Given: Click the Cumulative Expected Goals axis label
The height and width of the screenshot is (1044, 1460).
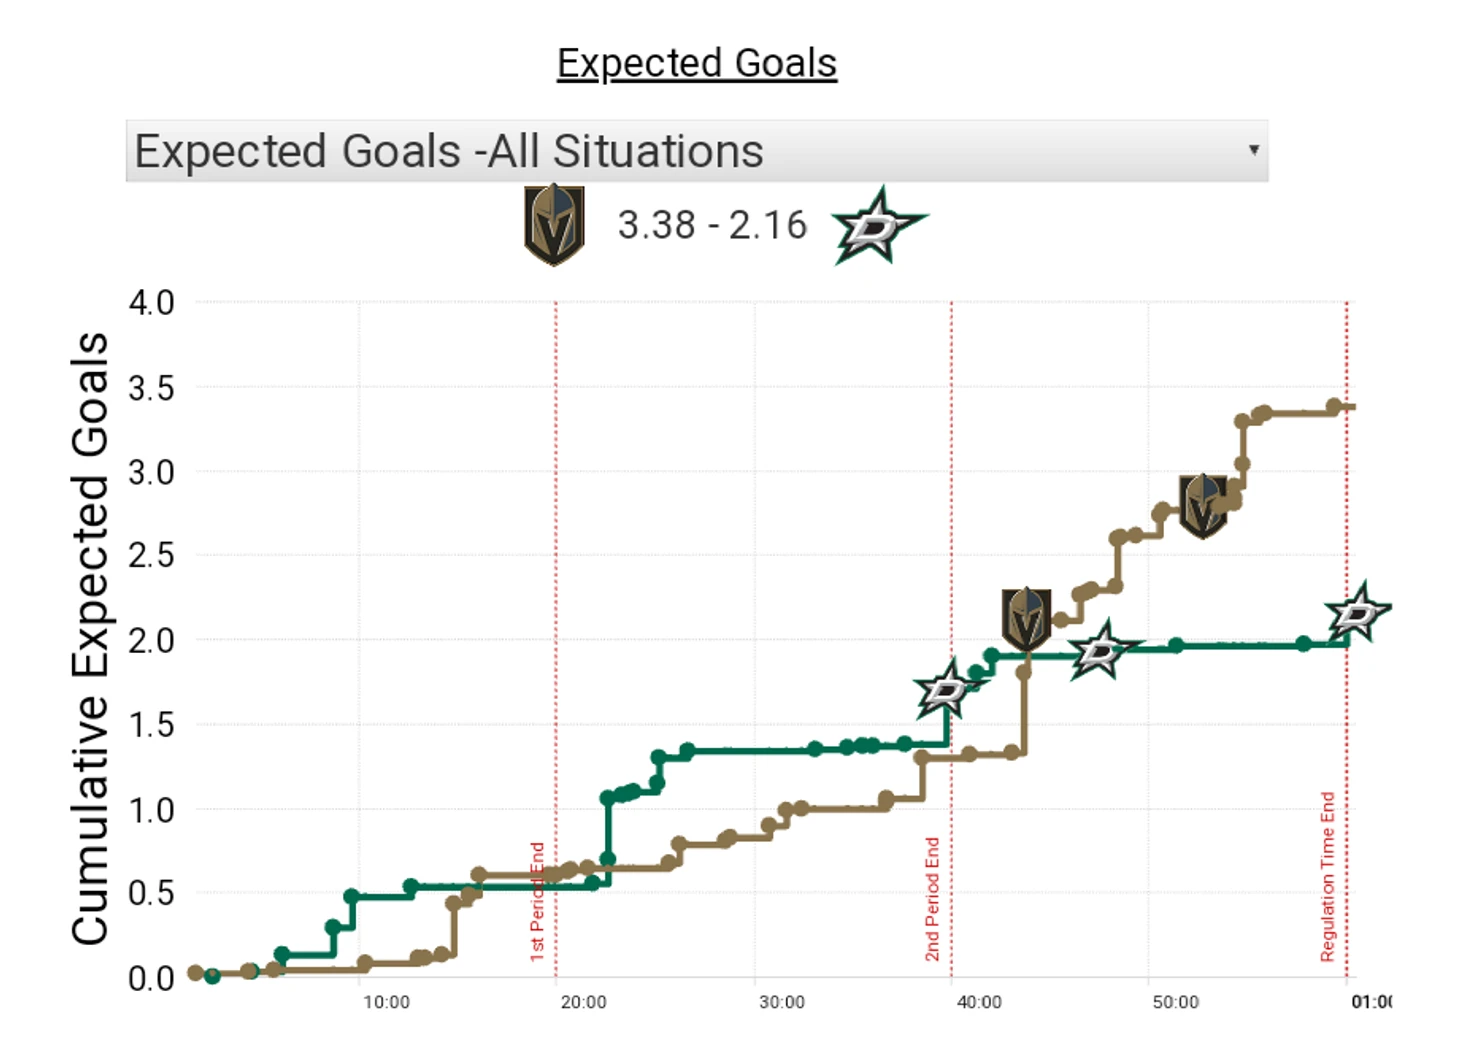Looking at the screenshot, I should [x=90, y=639].
